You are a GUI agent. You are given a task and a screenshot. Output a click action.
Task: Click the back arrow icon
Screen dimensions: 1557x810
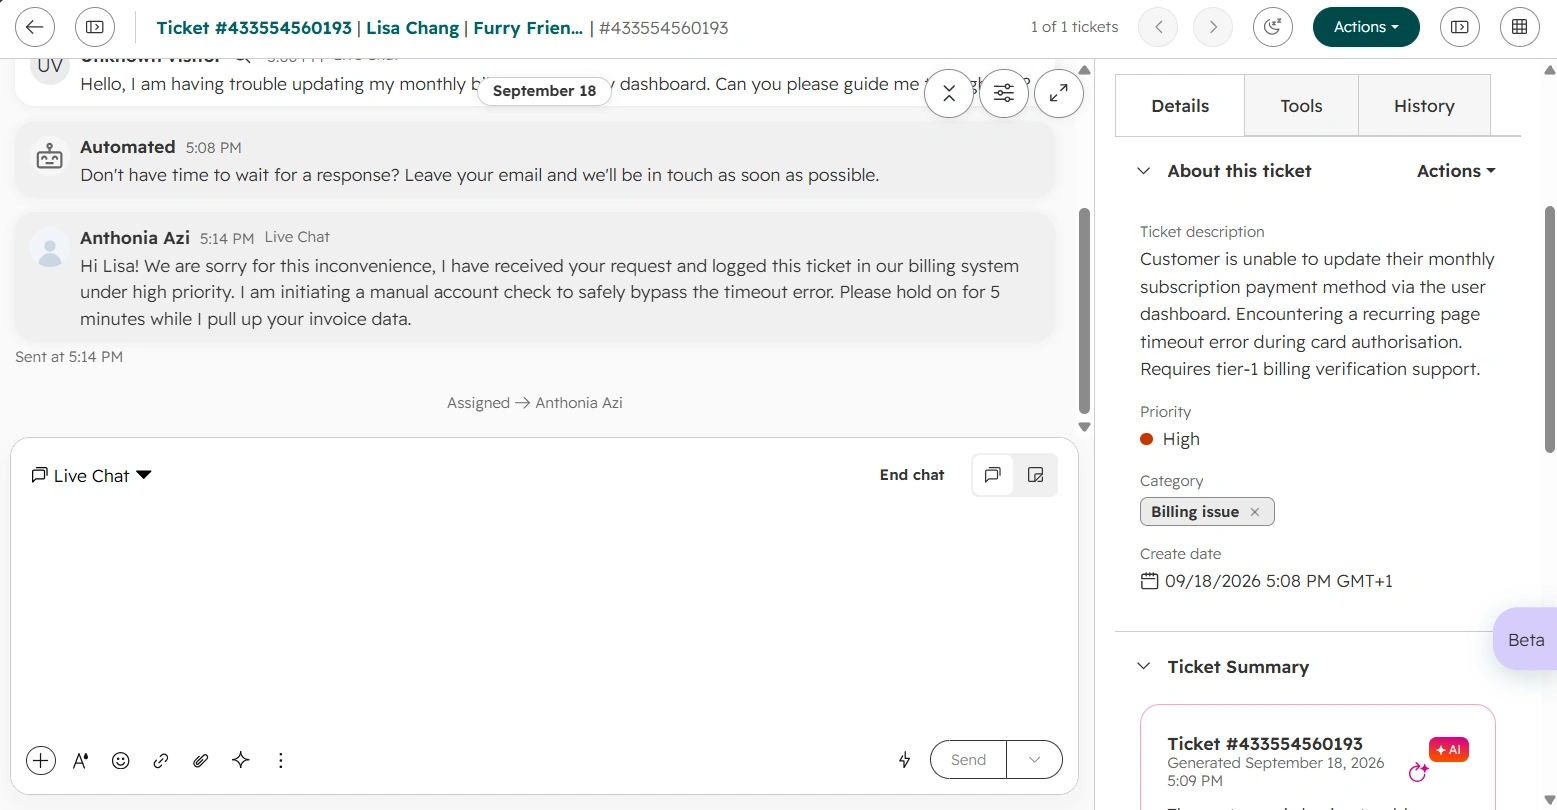coord(35,27)
